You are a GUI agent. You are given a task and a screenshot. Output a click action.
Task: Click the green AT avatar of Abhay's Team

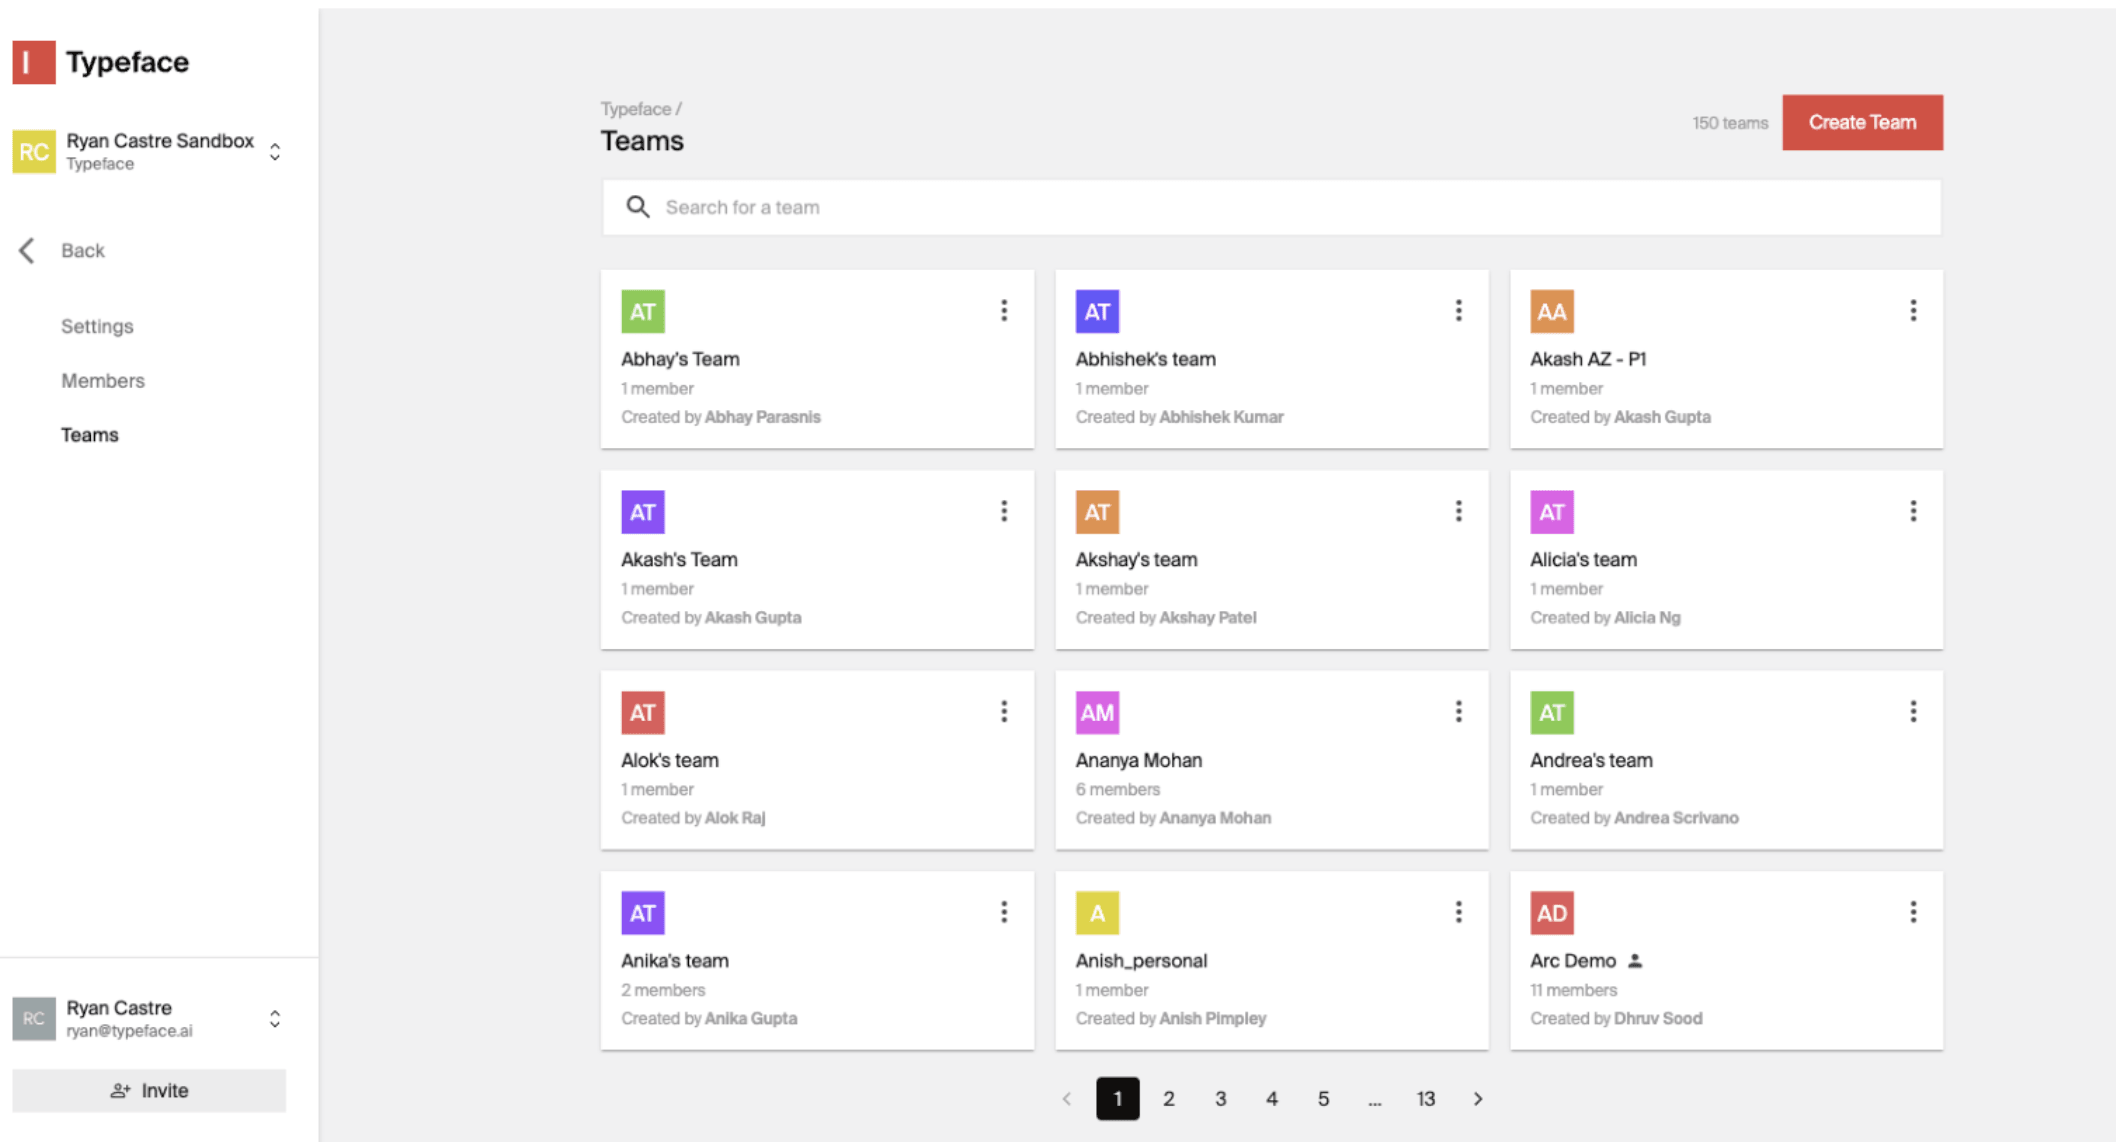pos(643,312)
